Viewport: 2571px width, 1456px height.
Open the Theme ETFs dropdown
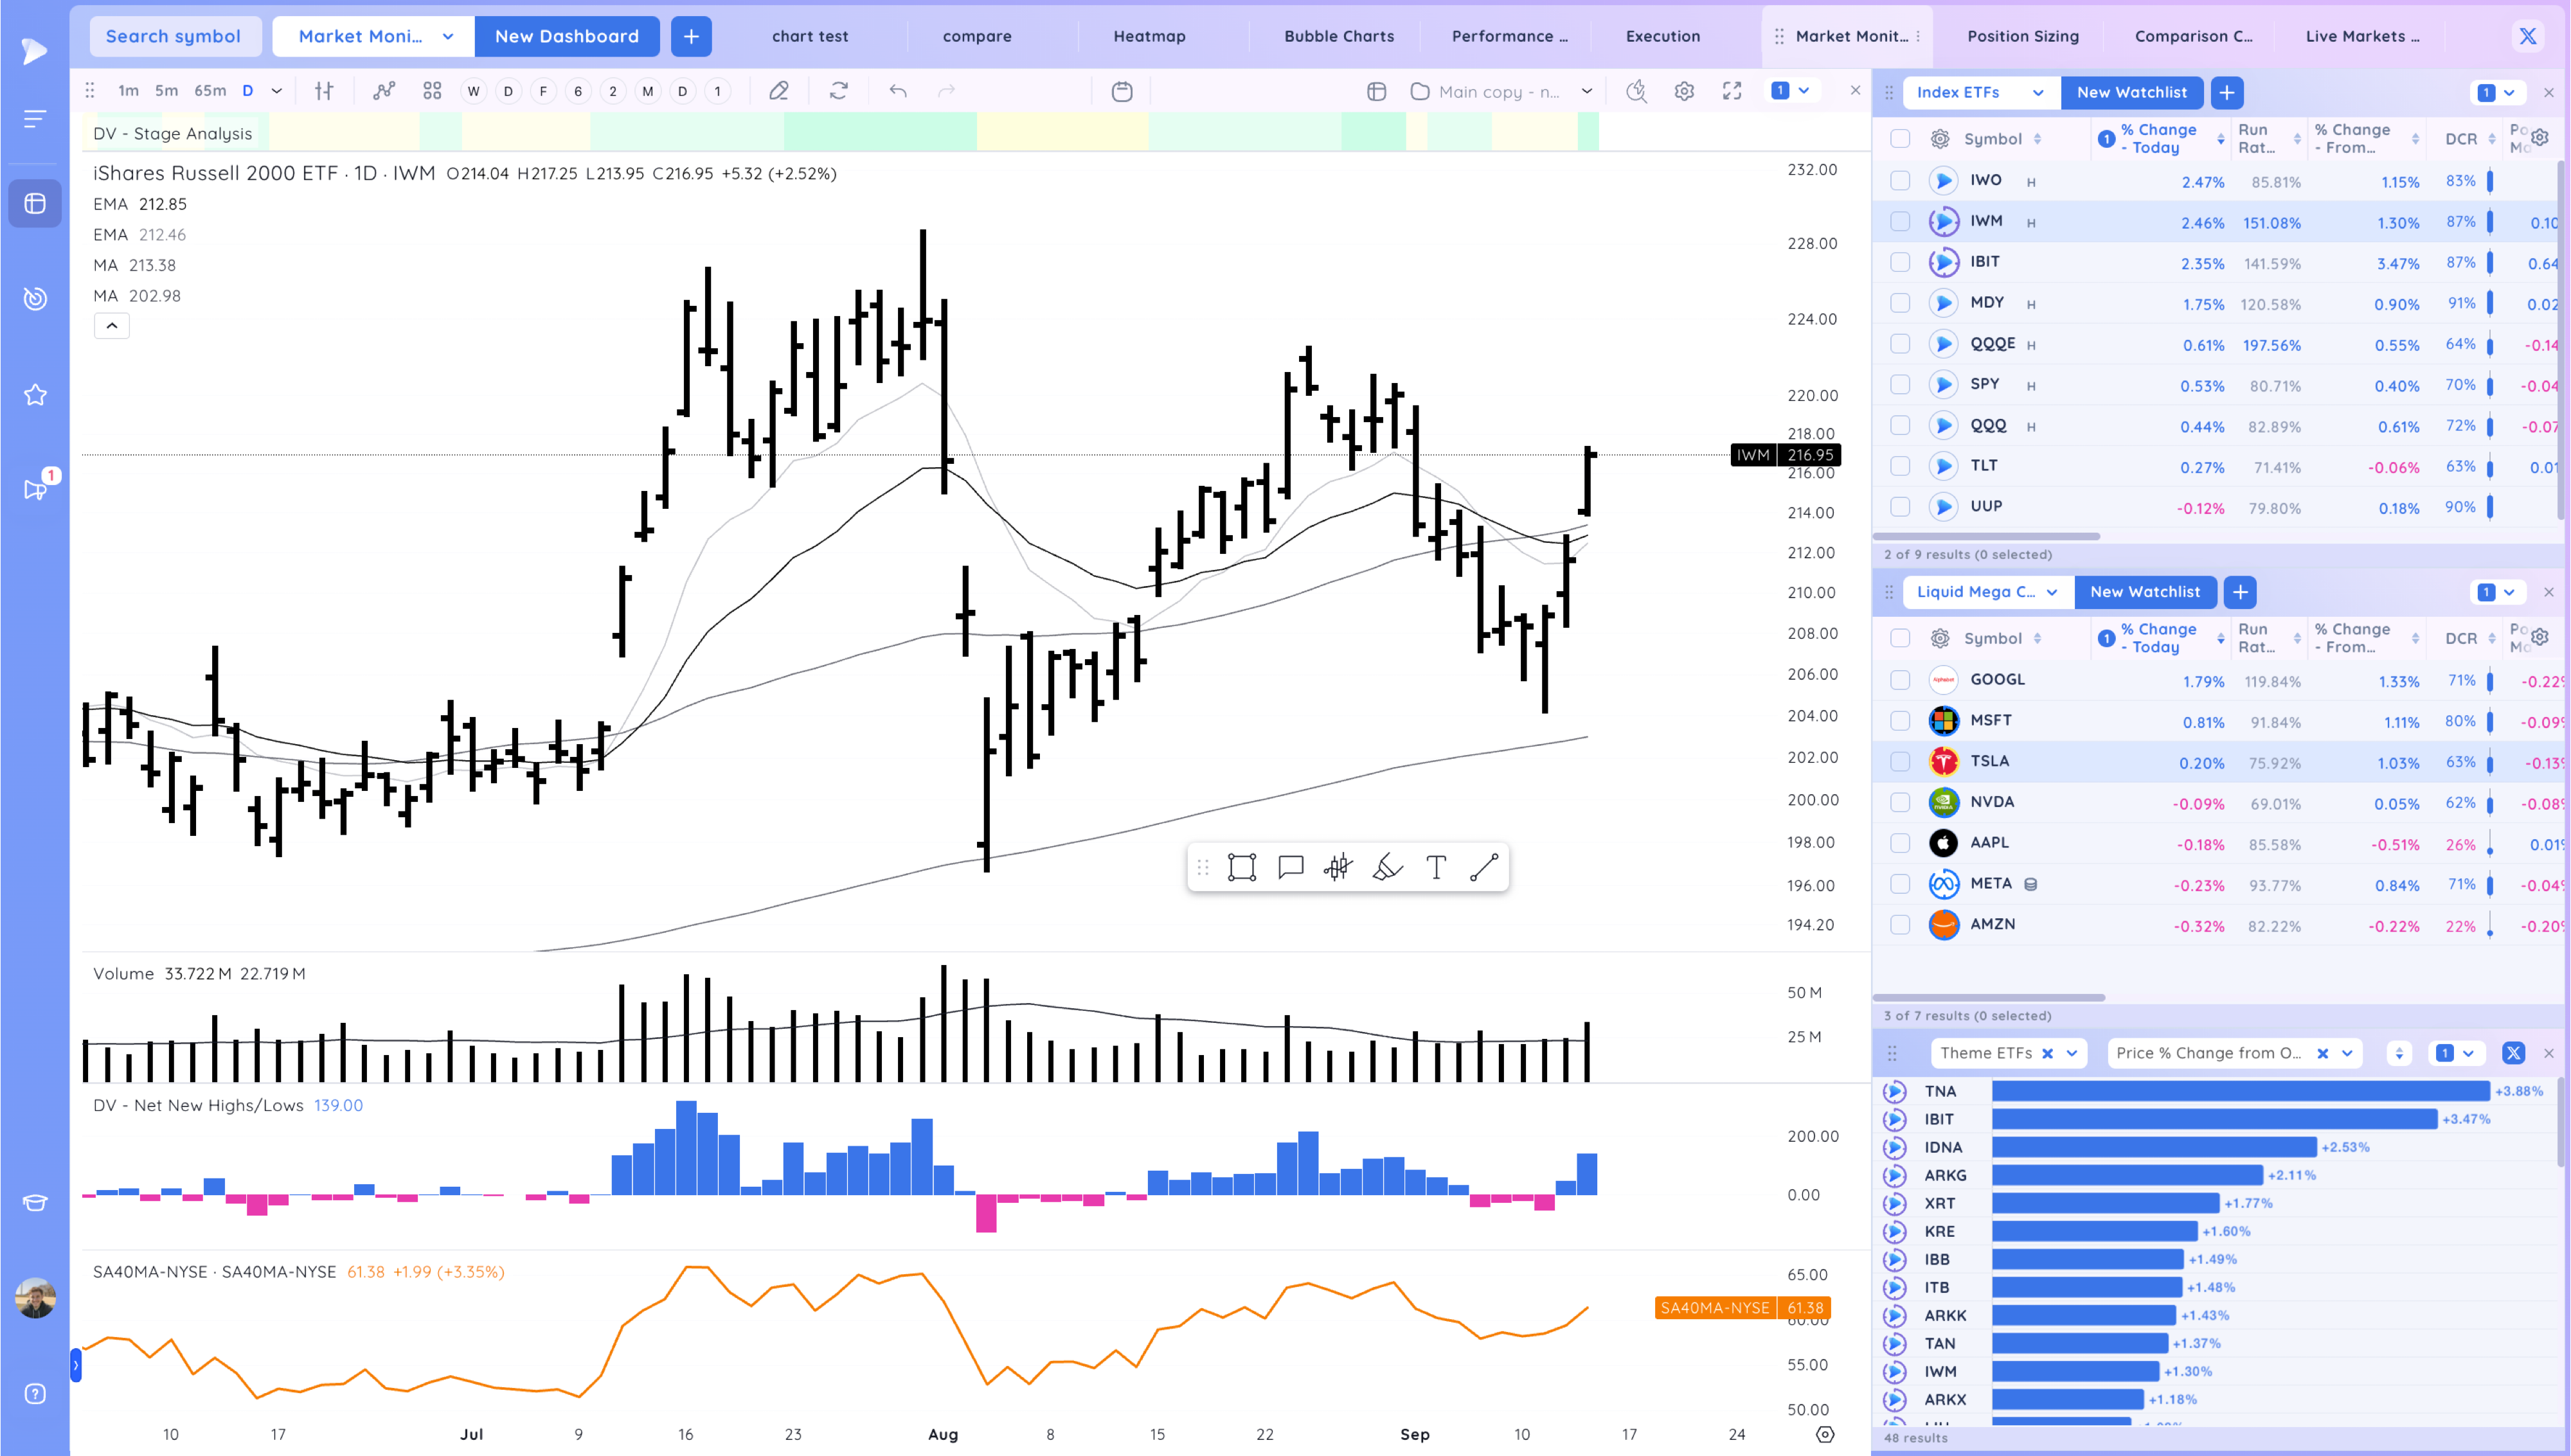[2072, 1053]
